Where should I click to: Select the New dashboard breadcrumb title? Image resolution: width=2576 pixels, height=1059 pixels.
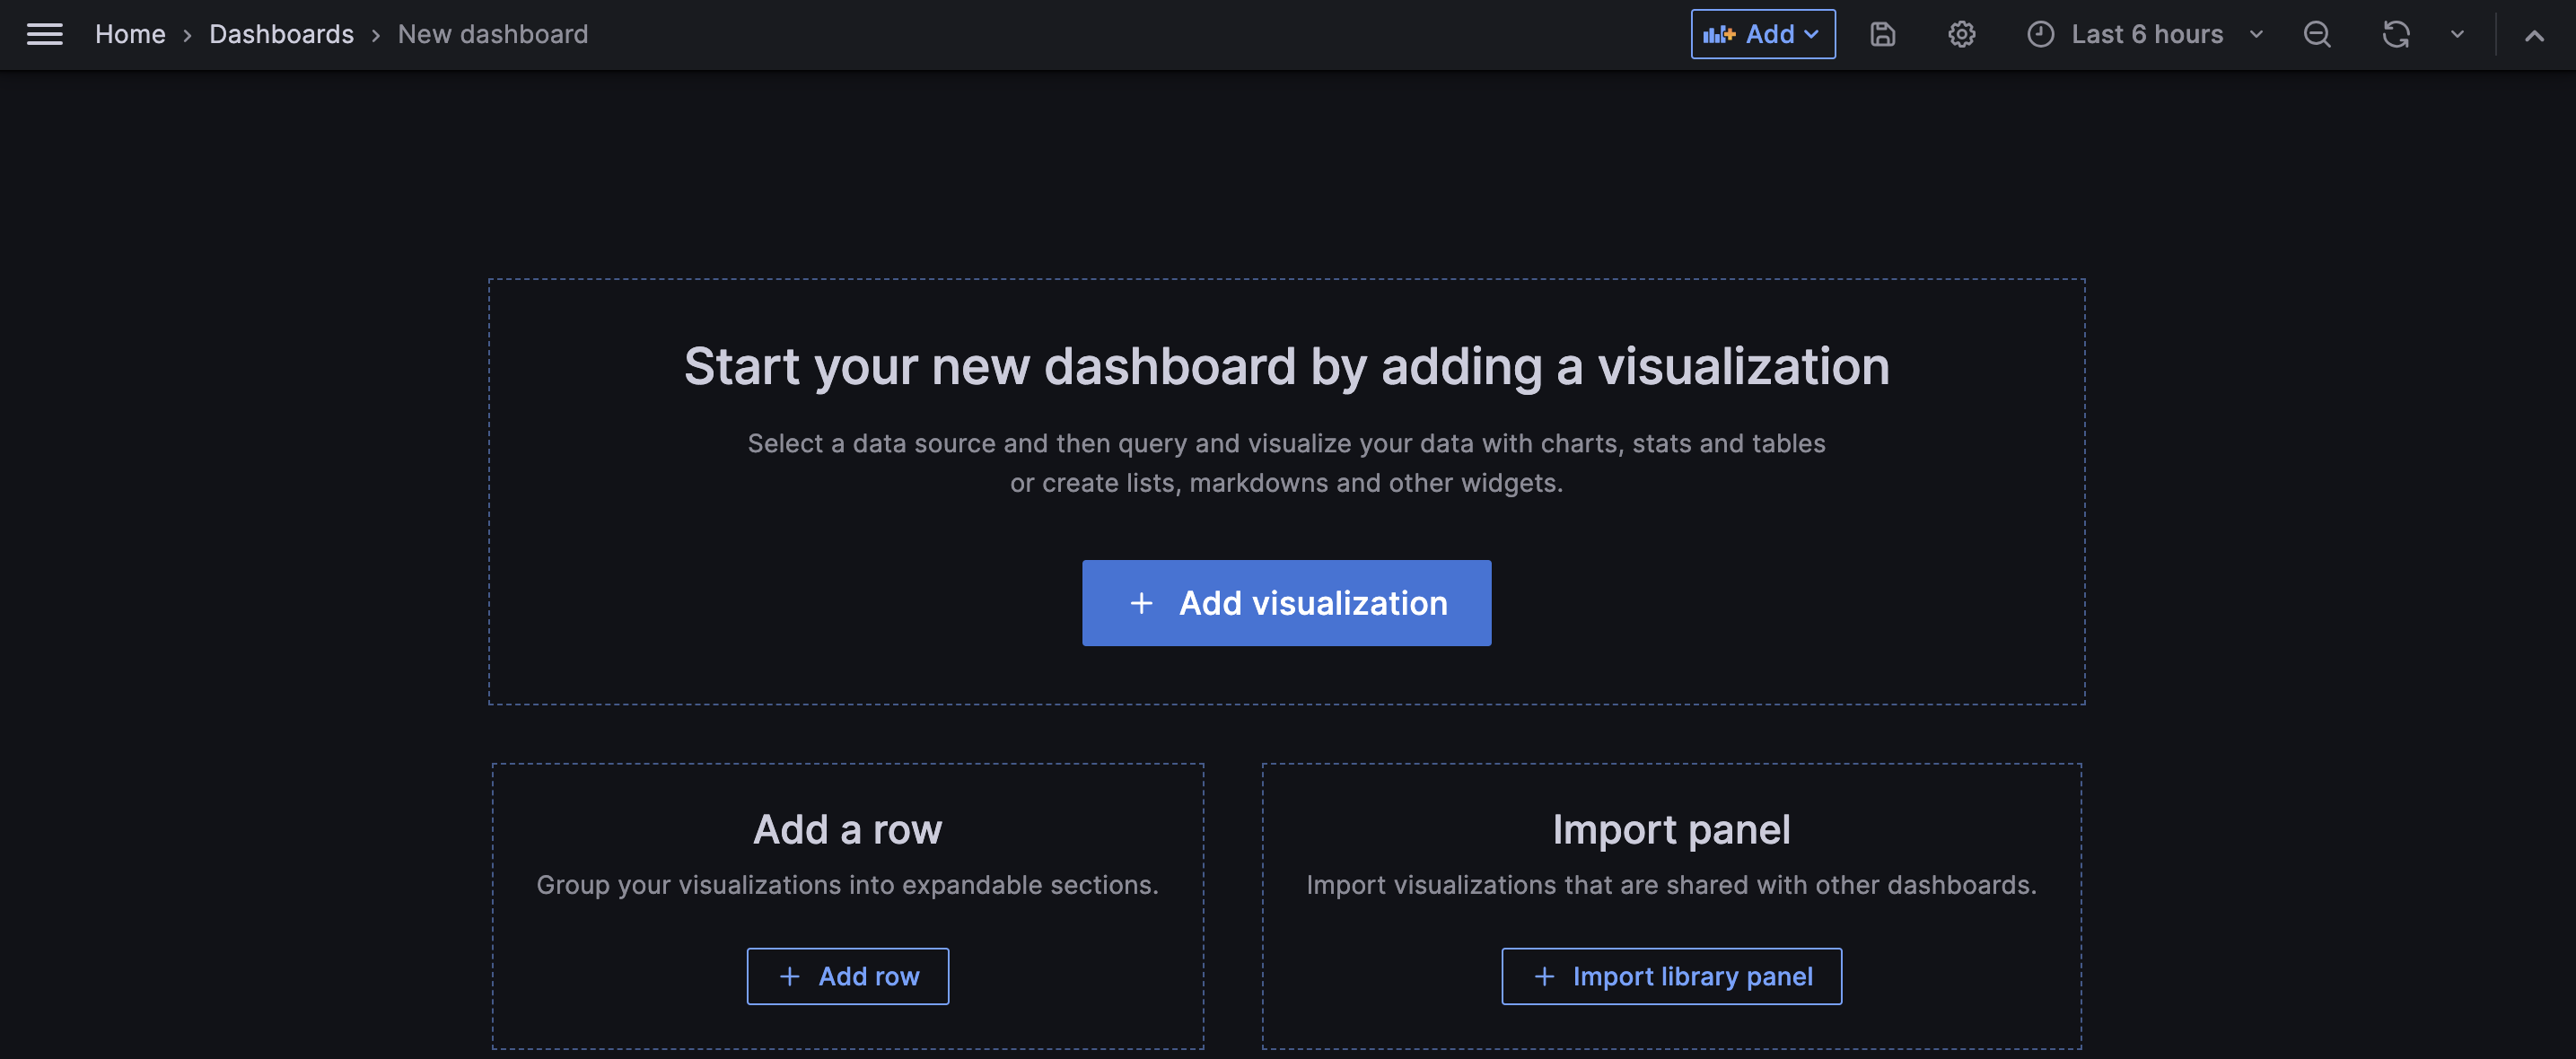pyautogui.click(x=492, y=34)
